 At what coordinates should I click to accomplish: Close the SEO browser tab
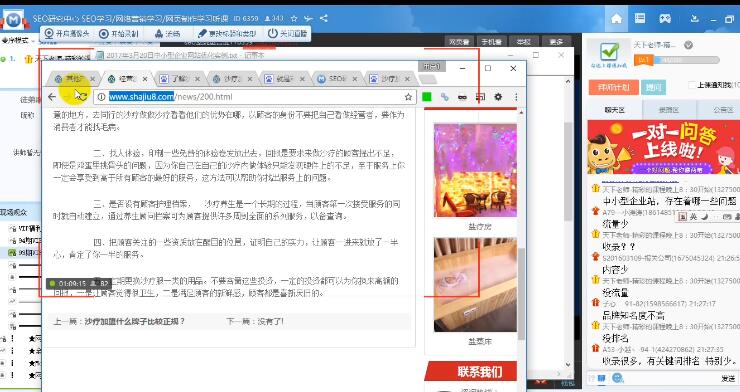click(355, 79)
